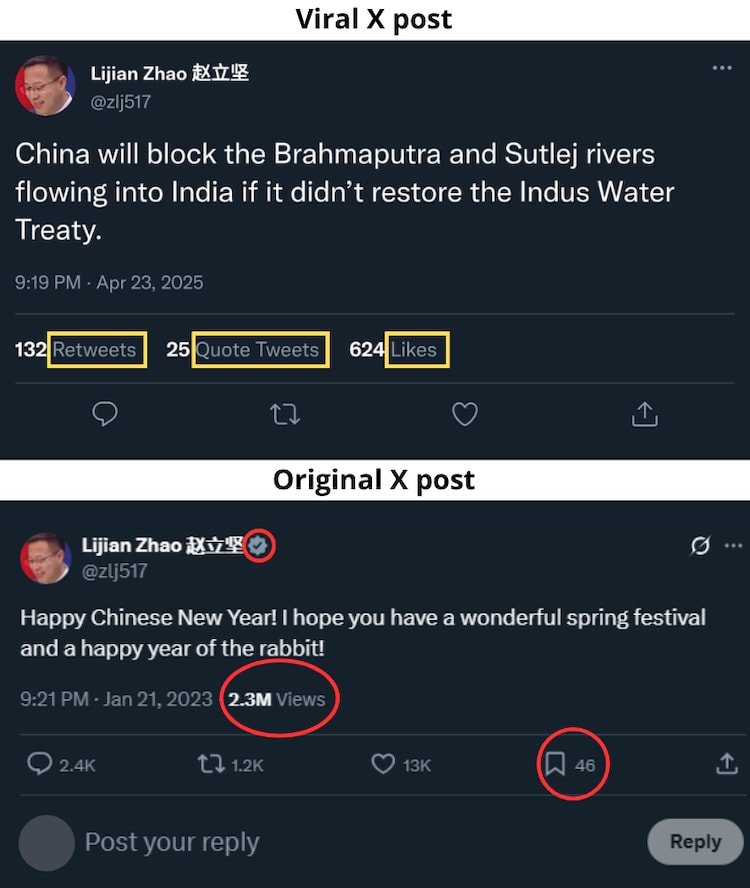Click the Reply button

click(695, 842)
